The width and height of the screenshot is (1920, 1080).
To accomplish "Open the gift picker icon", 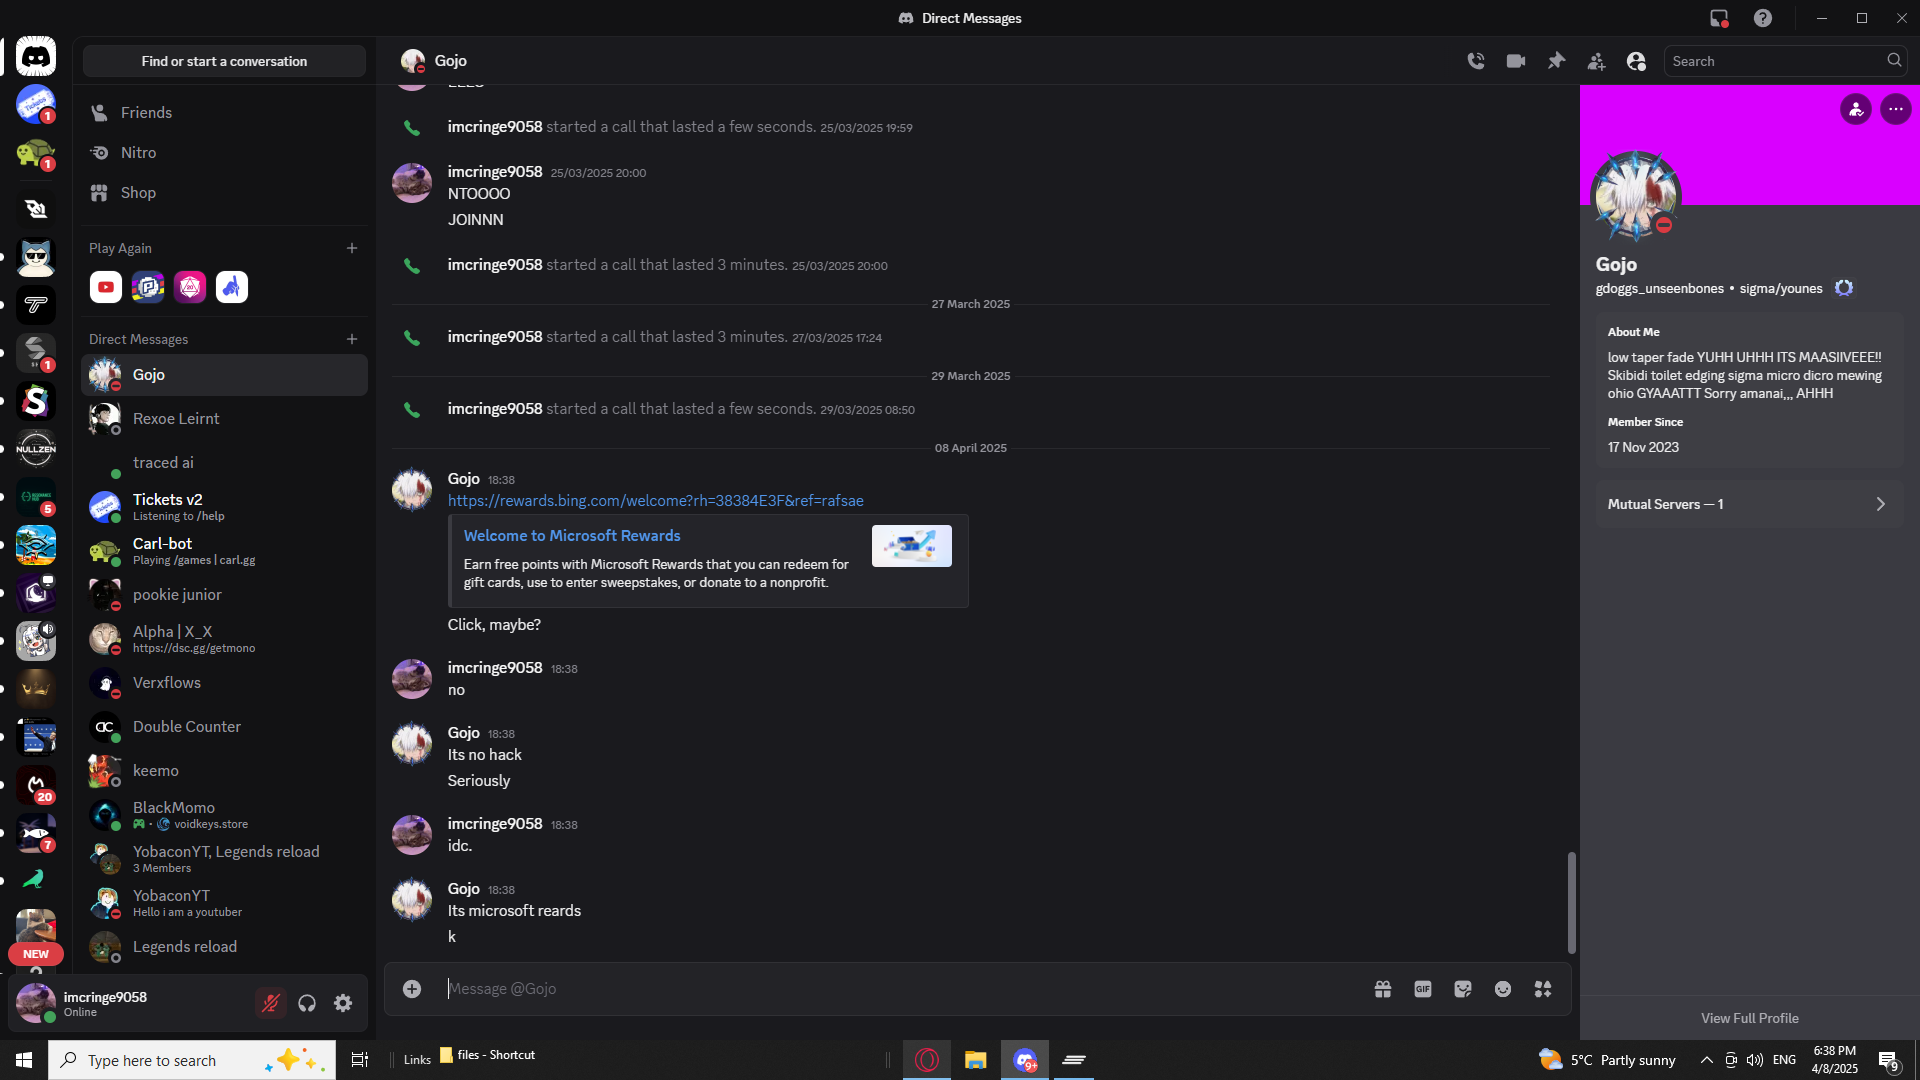I will (1383, 989).
